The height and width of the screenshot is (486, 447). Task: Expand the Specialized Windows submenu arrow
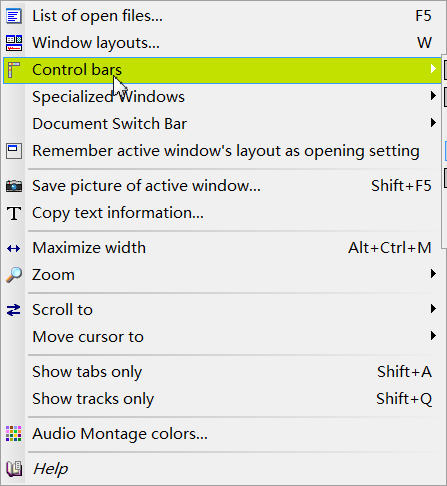(433, 96)
